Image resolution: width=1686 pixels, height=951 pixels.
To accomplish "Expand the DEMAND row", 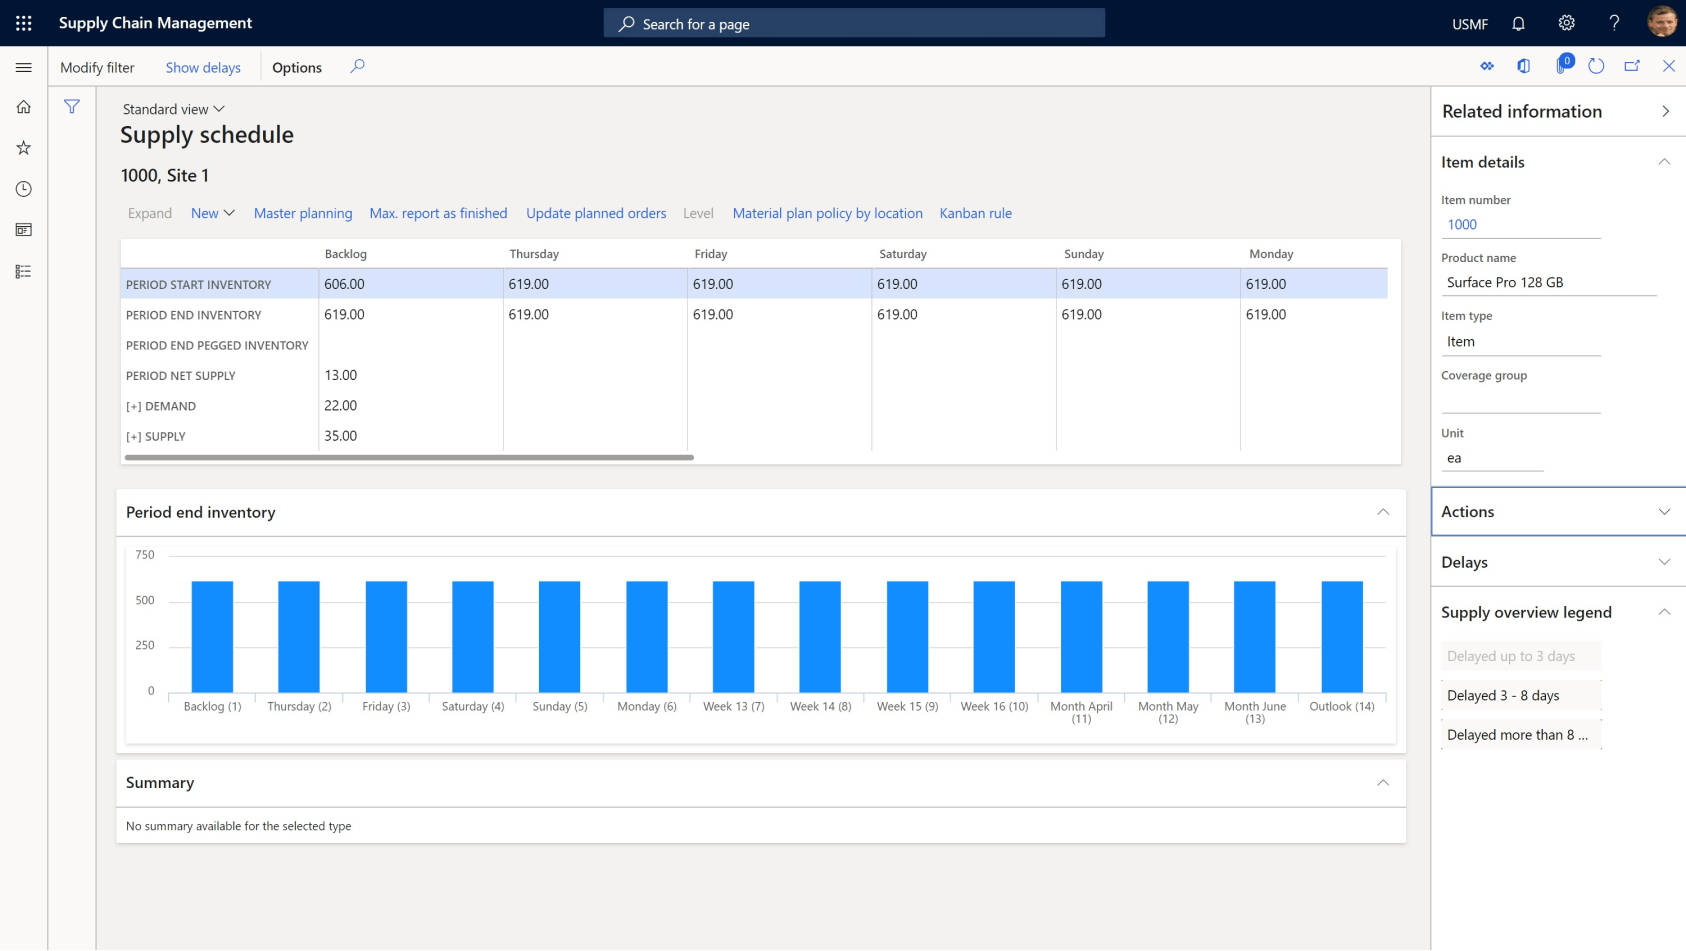I will pyautogui.click(x=134, y=407).
